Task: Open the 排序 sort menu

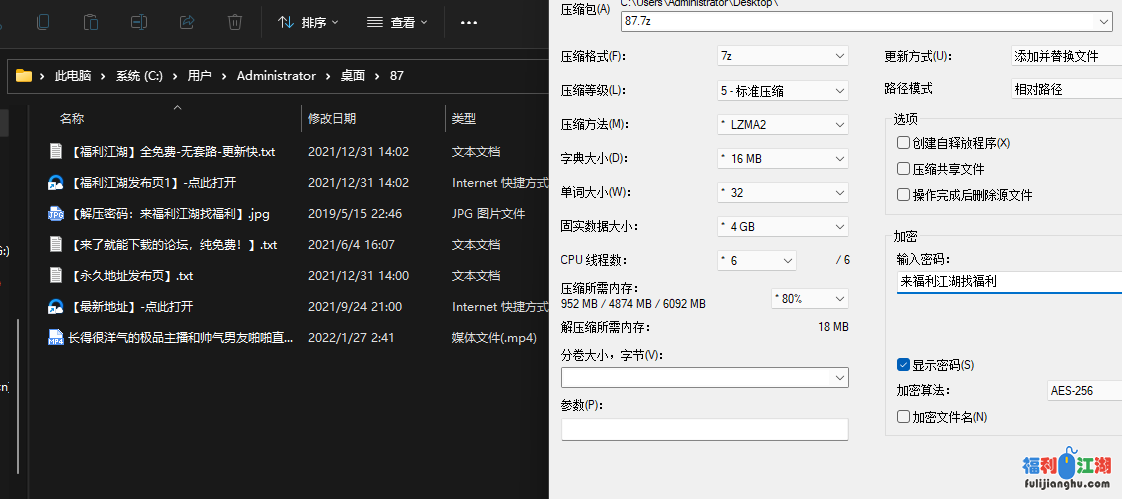Action: click(308, 22)
